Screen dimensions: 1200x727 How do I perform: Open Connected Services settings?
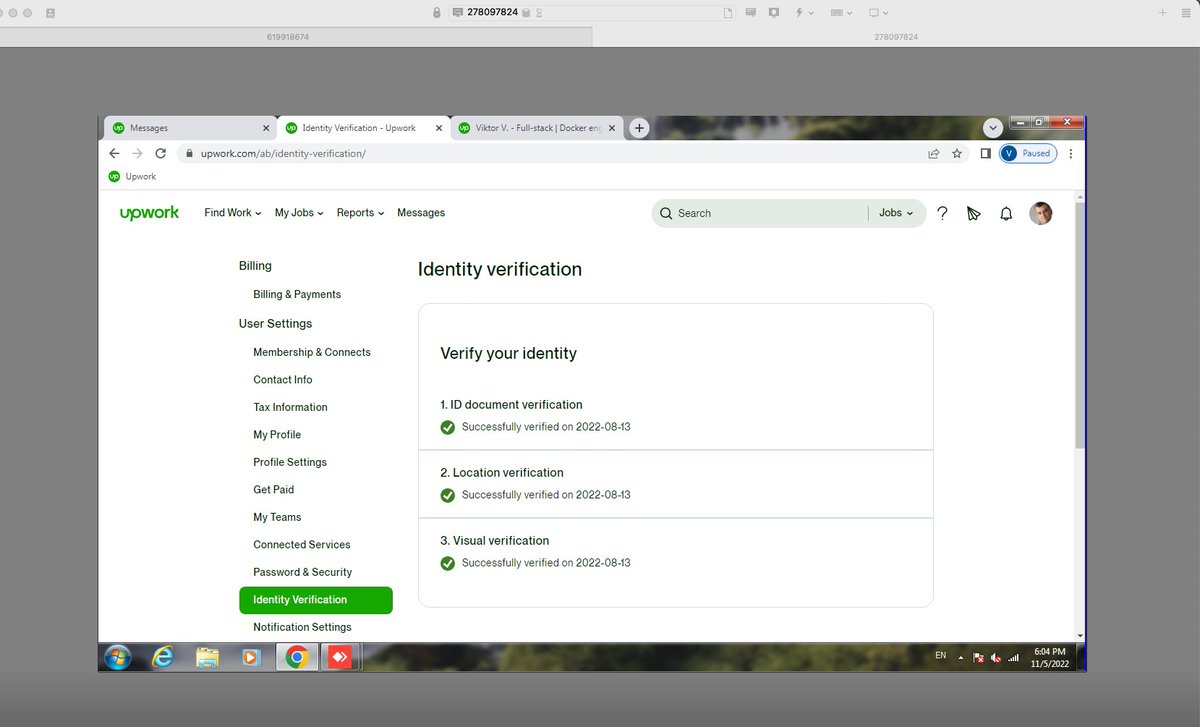[x=302, y=545]
